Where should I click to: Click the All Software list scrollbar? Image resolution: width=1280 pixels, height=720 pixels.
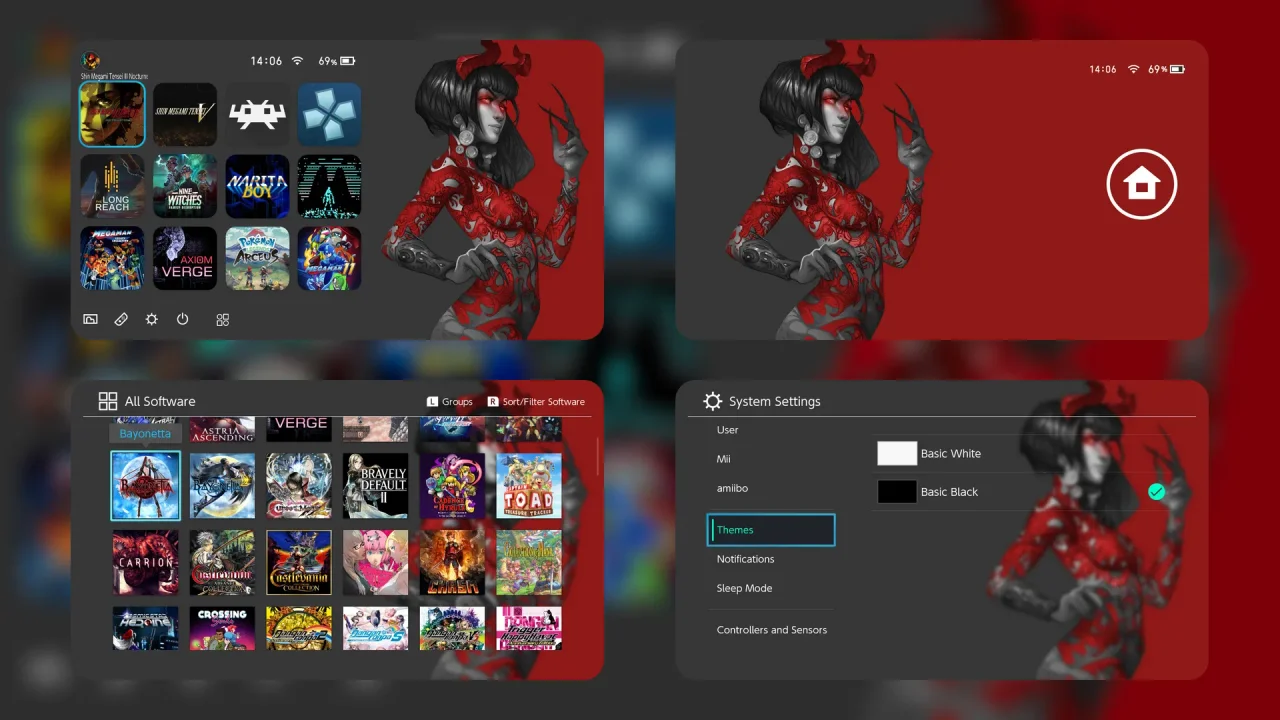[x=597, y=456]
